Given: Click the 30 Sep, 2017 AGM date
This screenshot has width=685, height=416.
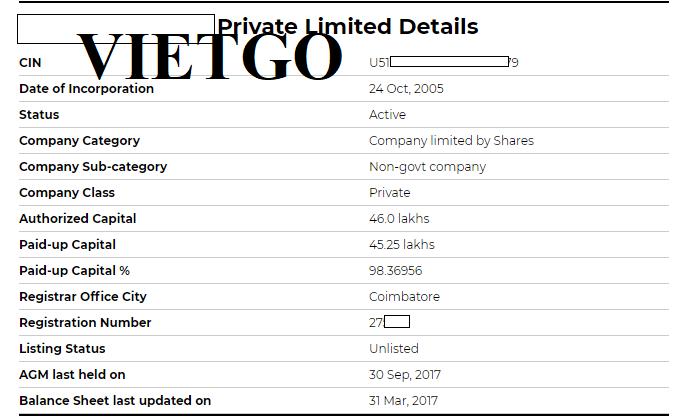Looking at the screenshot, I should tap(405, 374).
